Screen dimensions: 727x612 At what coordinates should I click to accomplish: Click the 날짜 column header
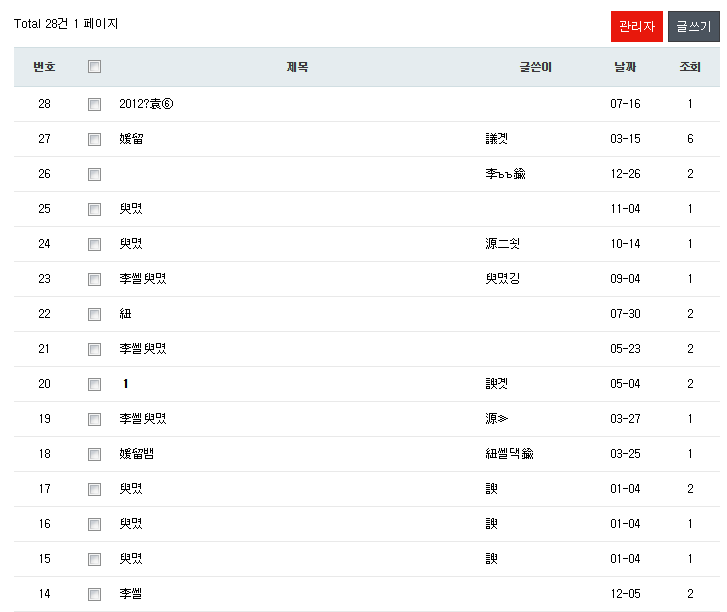(x=625, y=67)
